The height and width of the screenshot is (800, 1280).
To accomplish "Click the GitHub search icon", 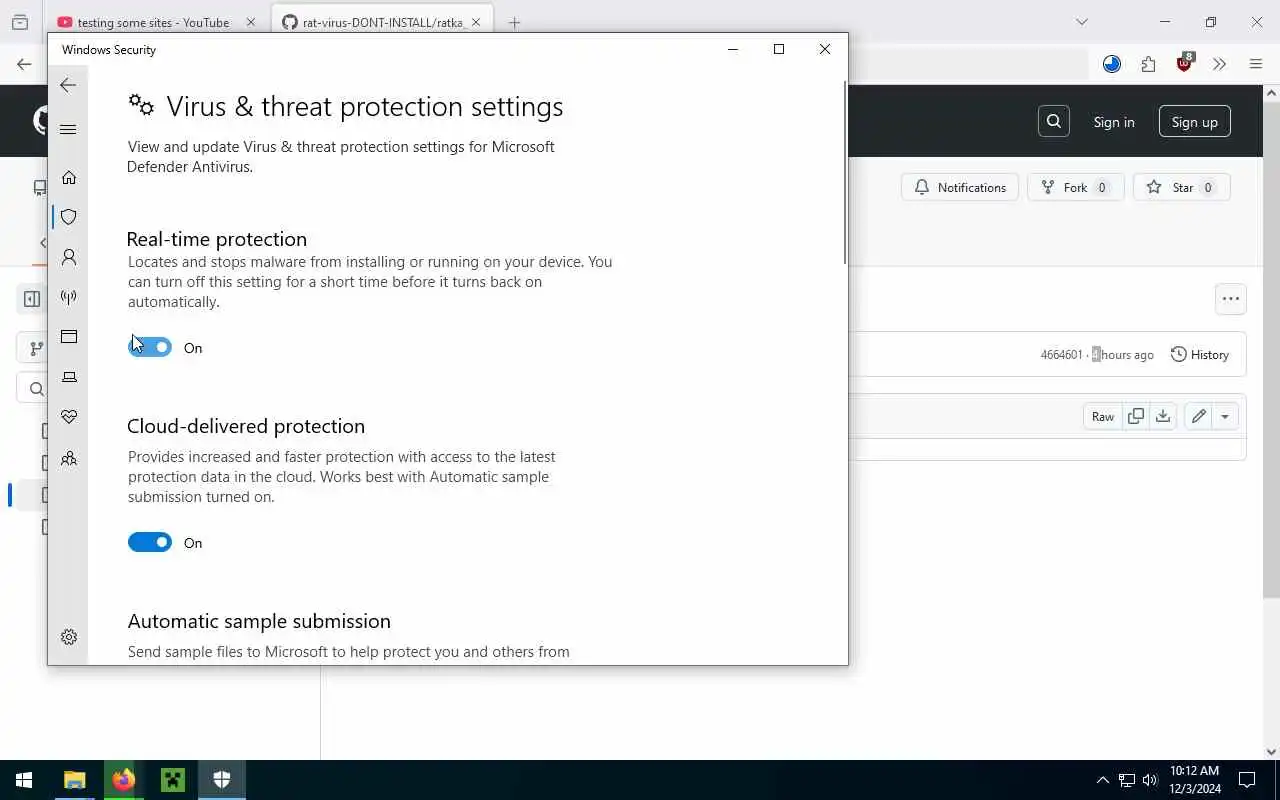I will 1054,121.
